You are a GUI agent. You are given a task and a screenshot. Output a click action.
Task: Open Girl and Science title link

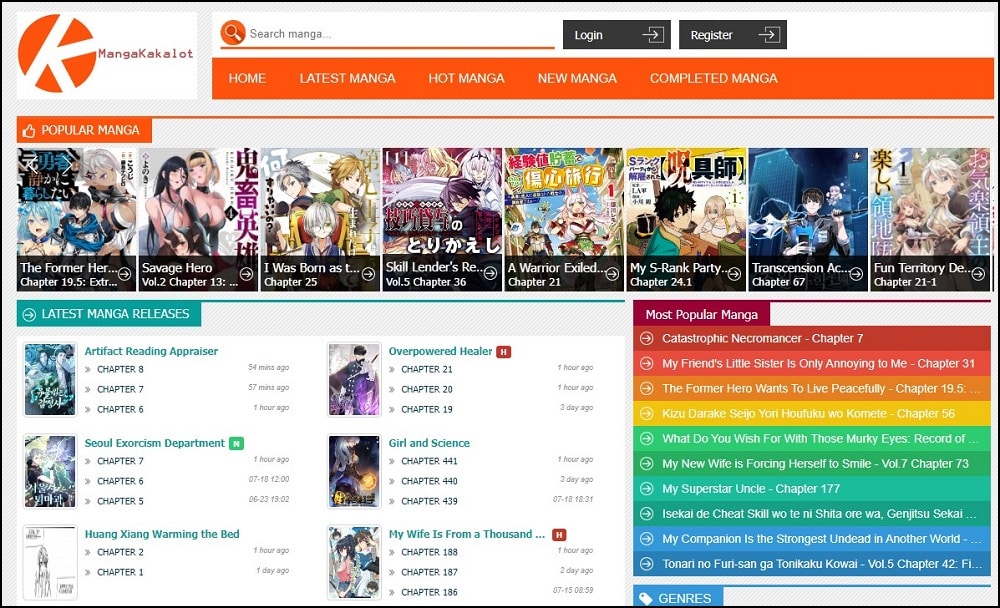coord(429,443)
